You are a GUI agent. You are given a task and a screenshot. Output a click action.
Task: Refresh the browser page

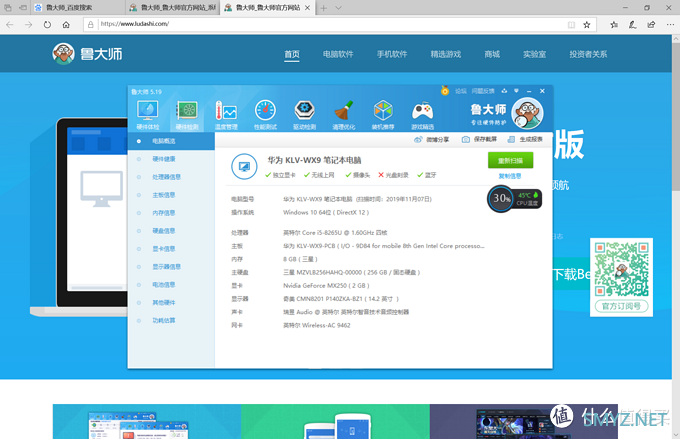47,25
